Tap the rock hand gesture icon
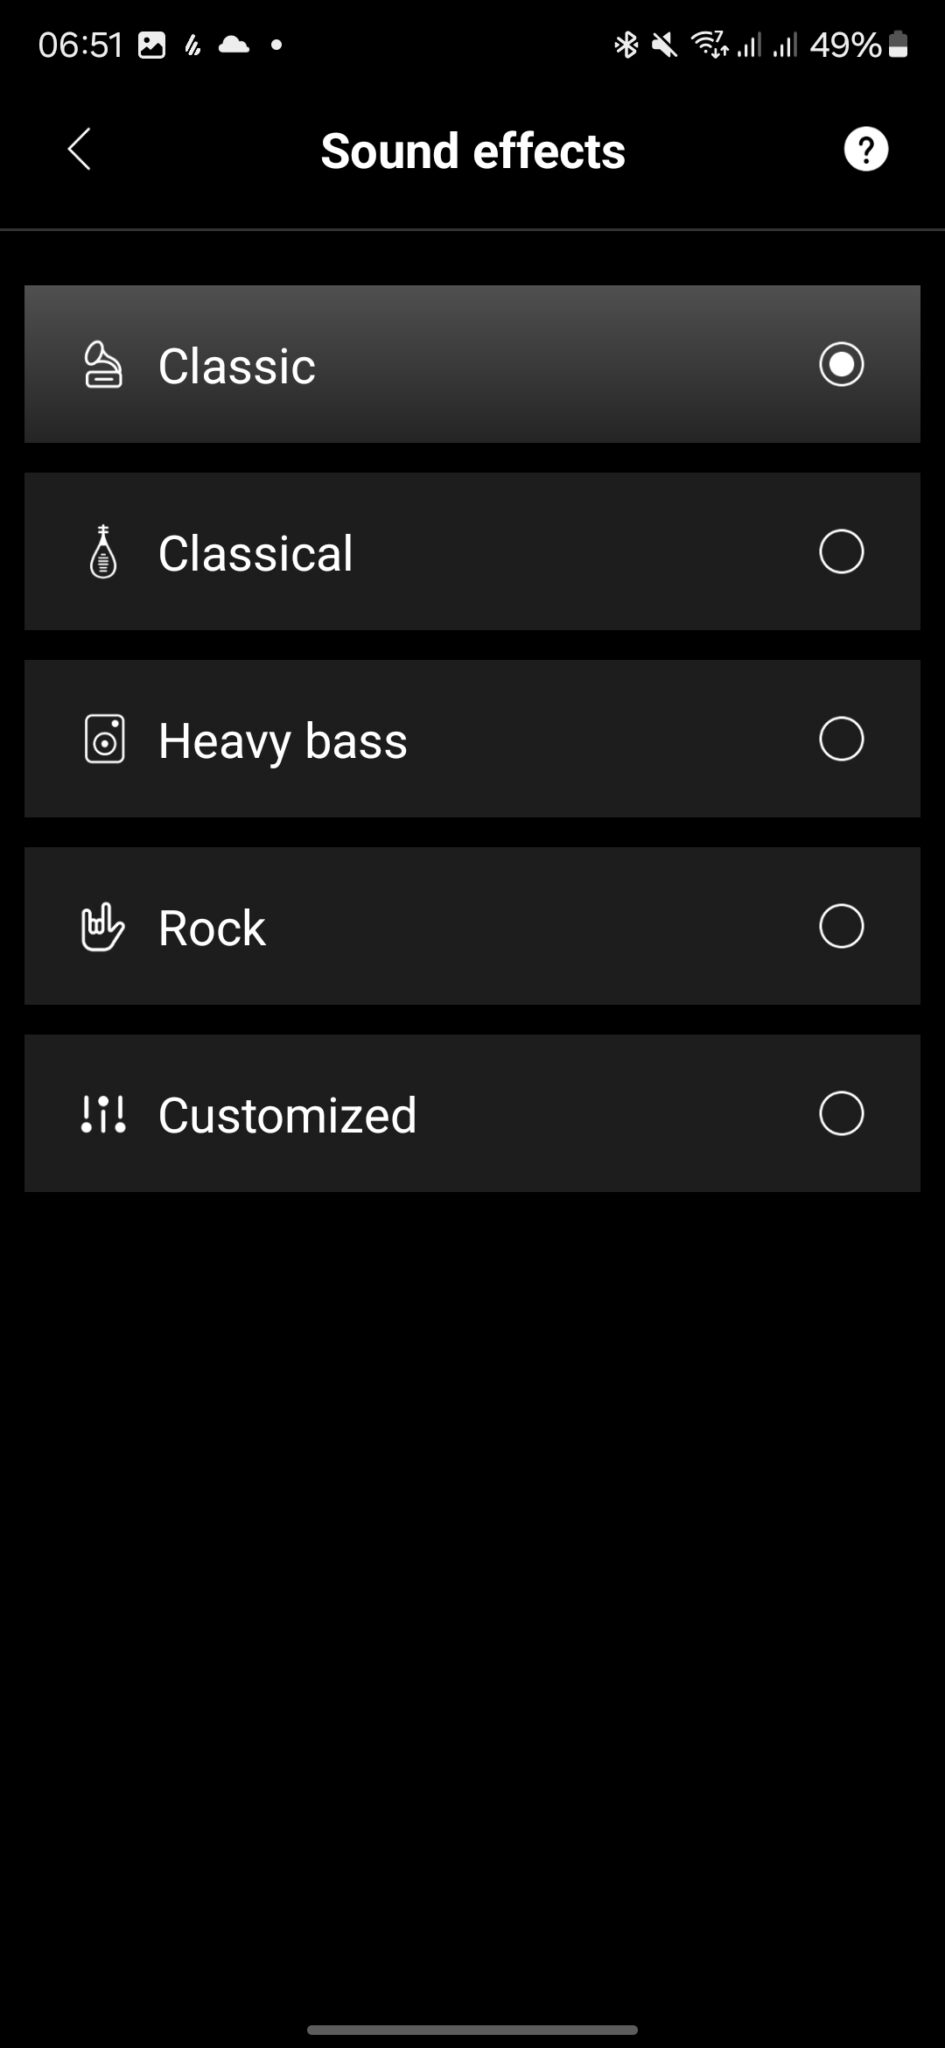945x2048 pixels. click(x=103, y=927)
